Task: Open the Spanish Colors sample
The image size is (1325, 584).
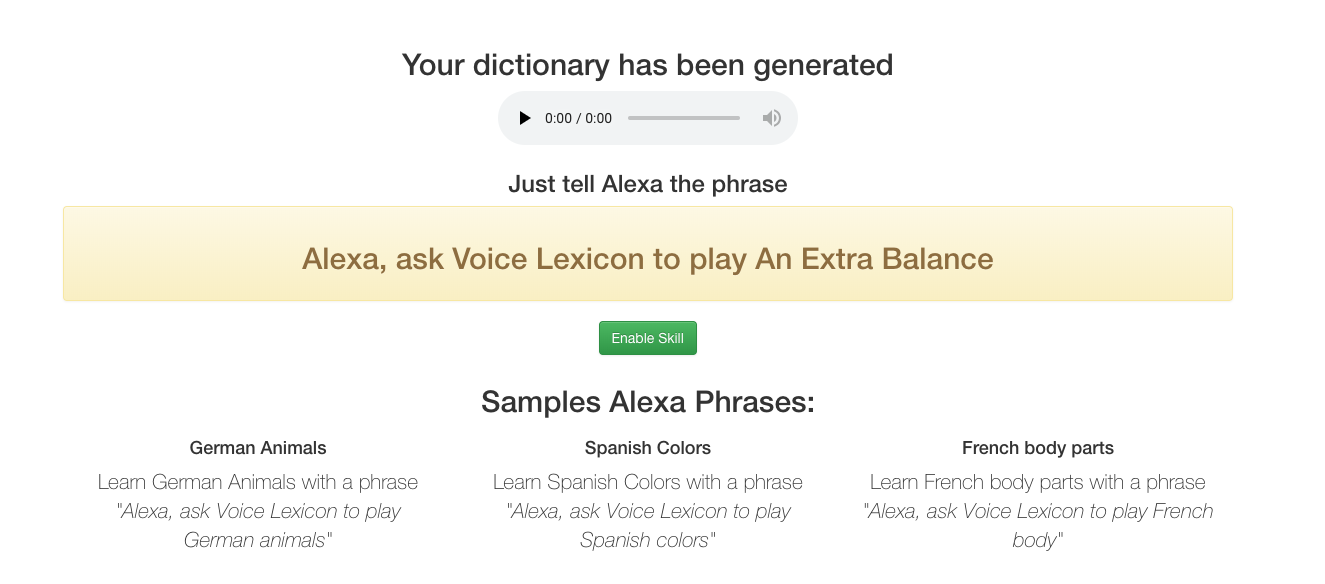Action: (647, 448)
